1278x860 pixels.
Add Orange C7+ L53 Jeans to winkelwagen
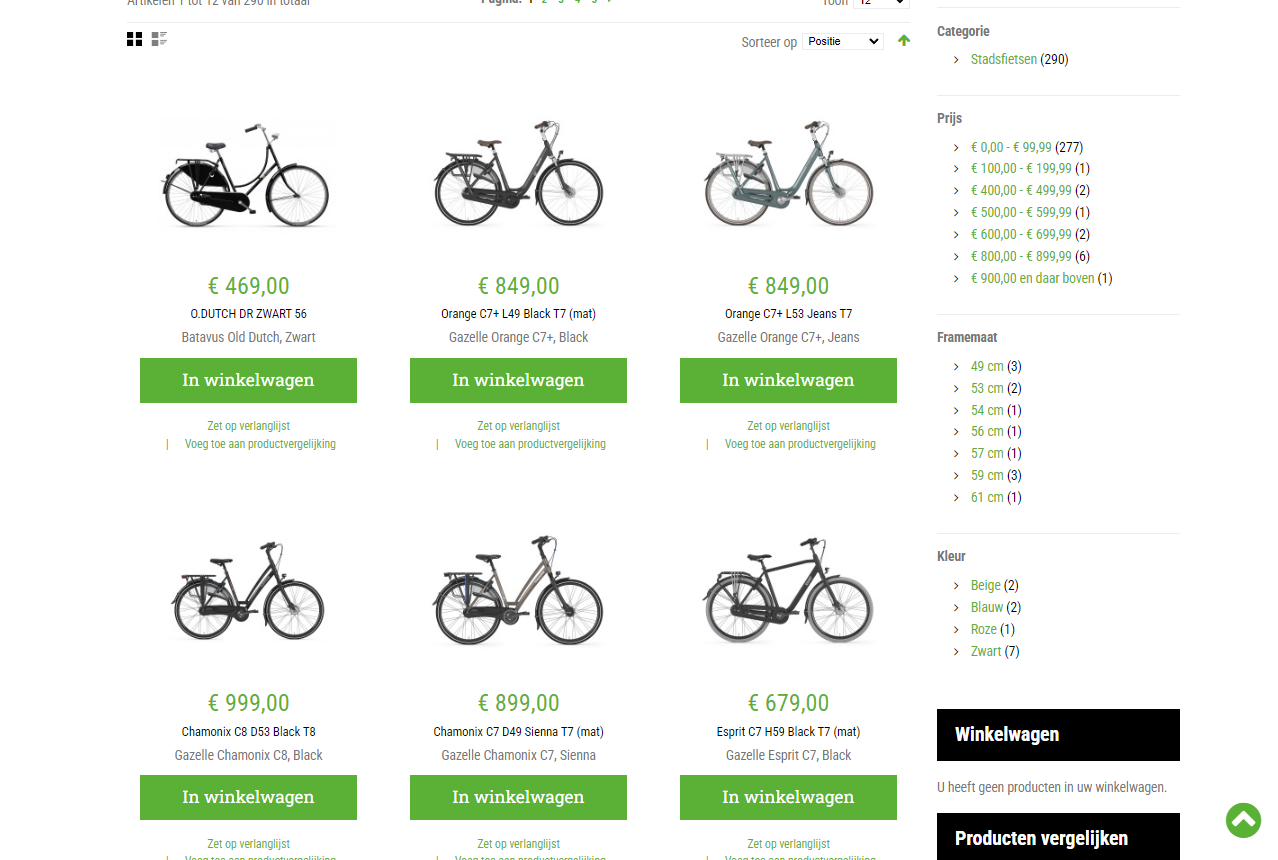(788, 380)
